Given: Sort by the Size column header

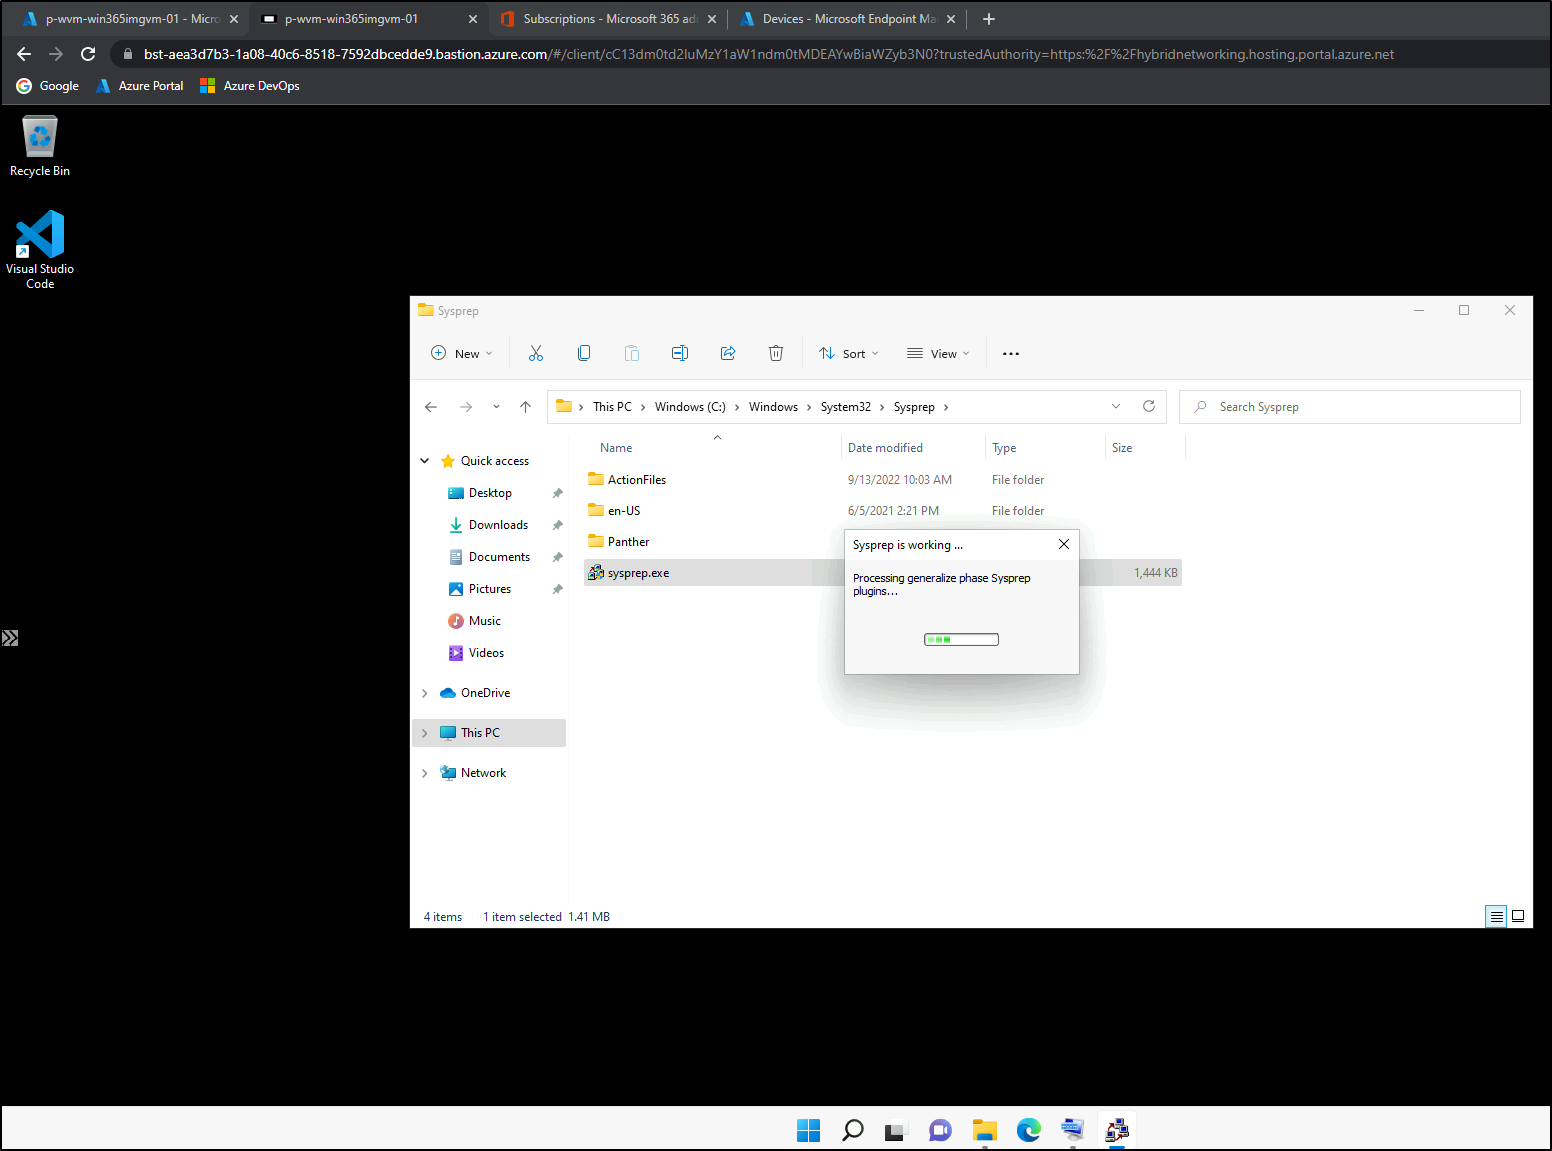Looking at the screenshot, I should point(1122,448).
